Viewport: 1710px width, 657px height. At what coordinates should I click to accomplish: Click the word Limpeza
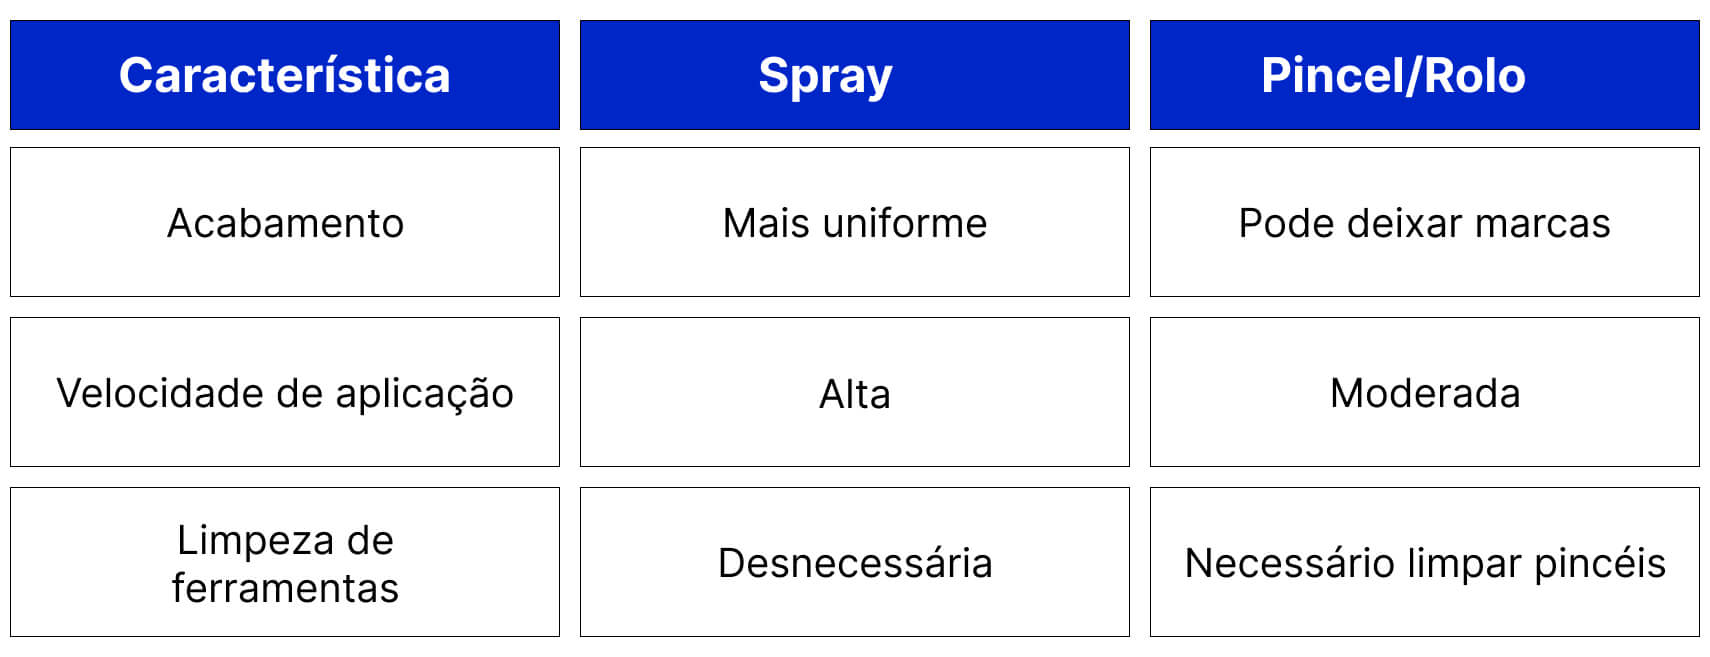(255, 540)
